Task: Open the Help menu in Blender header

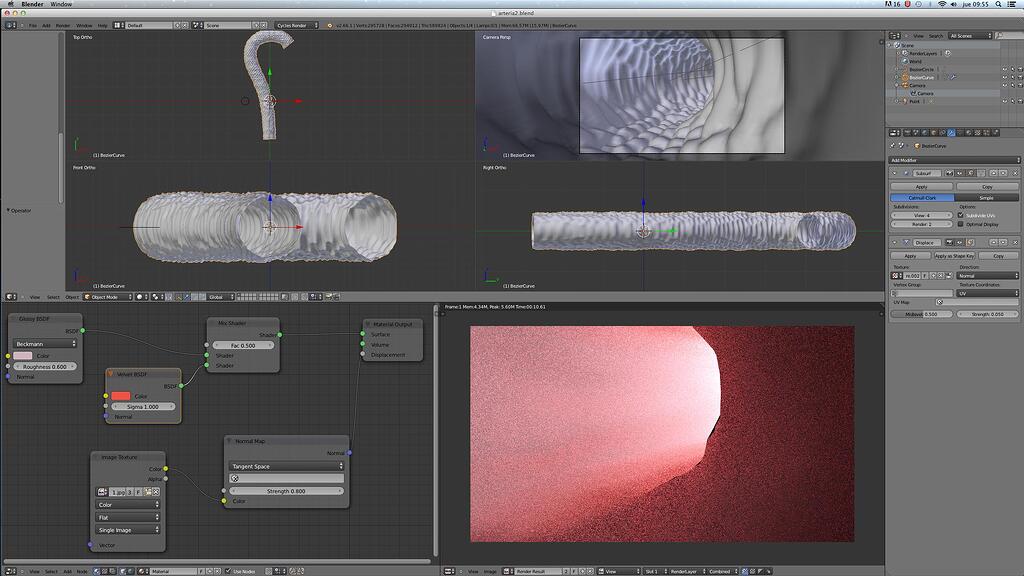Action: click(103, 25)
